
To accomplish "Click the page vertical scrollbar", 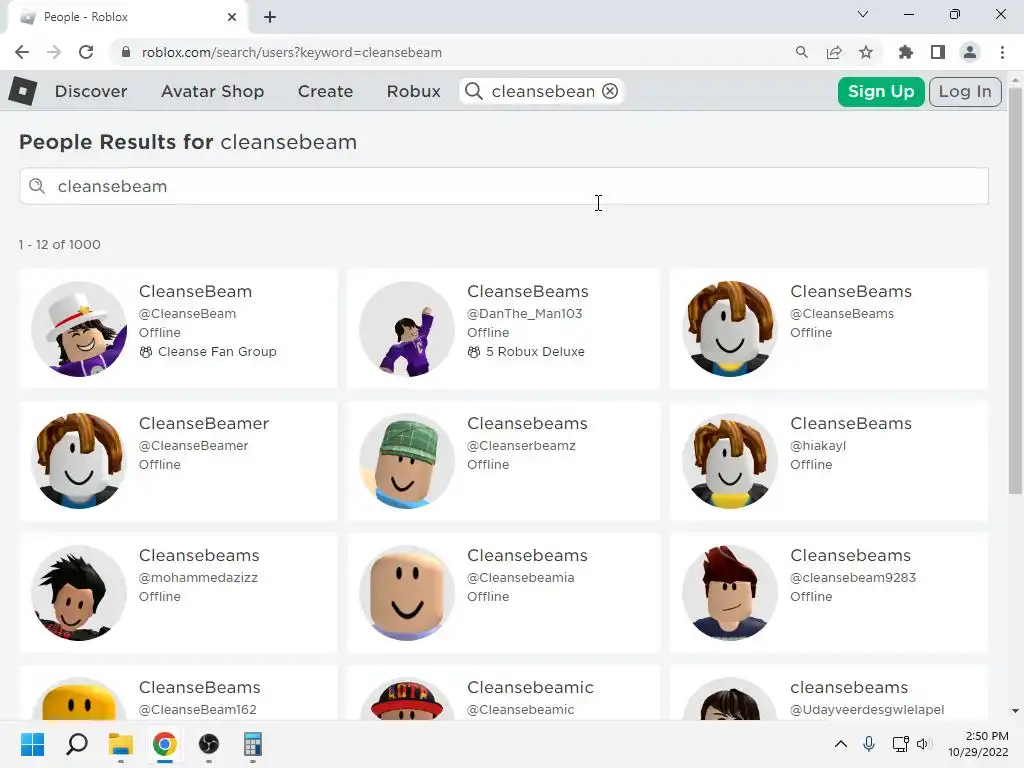I will pos(1015,291).
